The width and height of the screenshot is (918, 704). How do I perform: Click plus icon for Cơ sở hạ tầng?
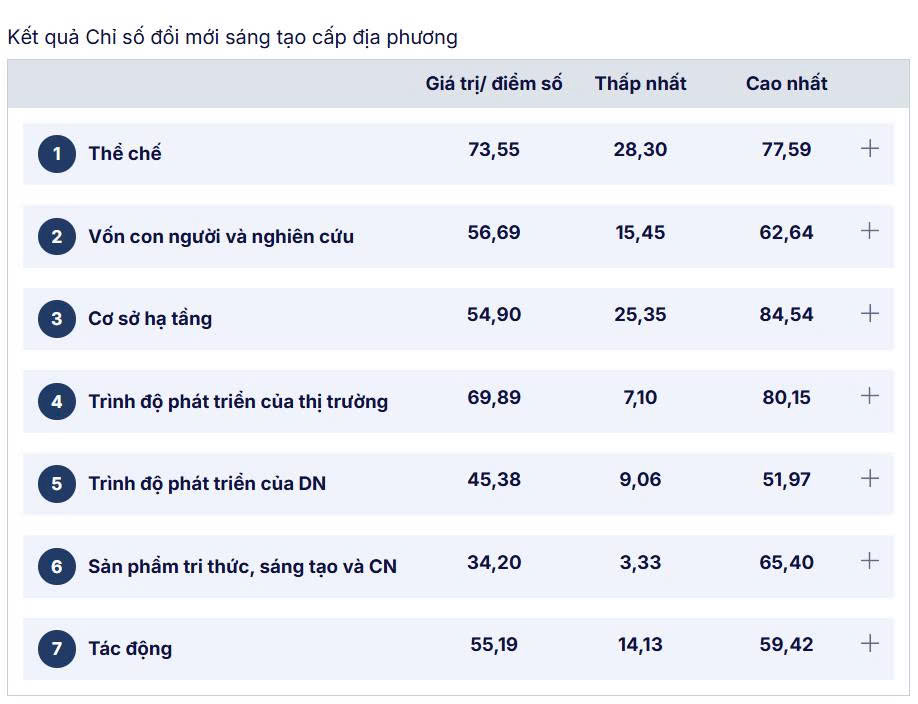pos(870,314)
